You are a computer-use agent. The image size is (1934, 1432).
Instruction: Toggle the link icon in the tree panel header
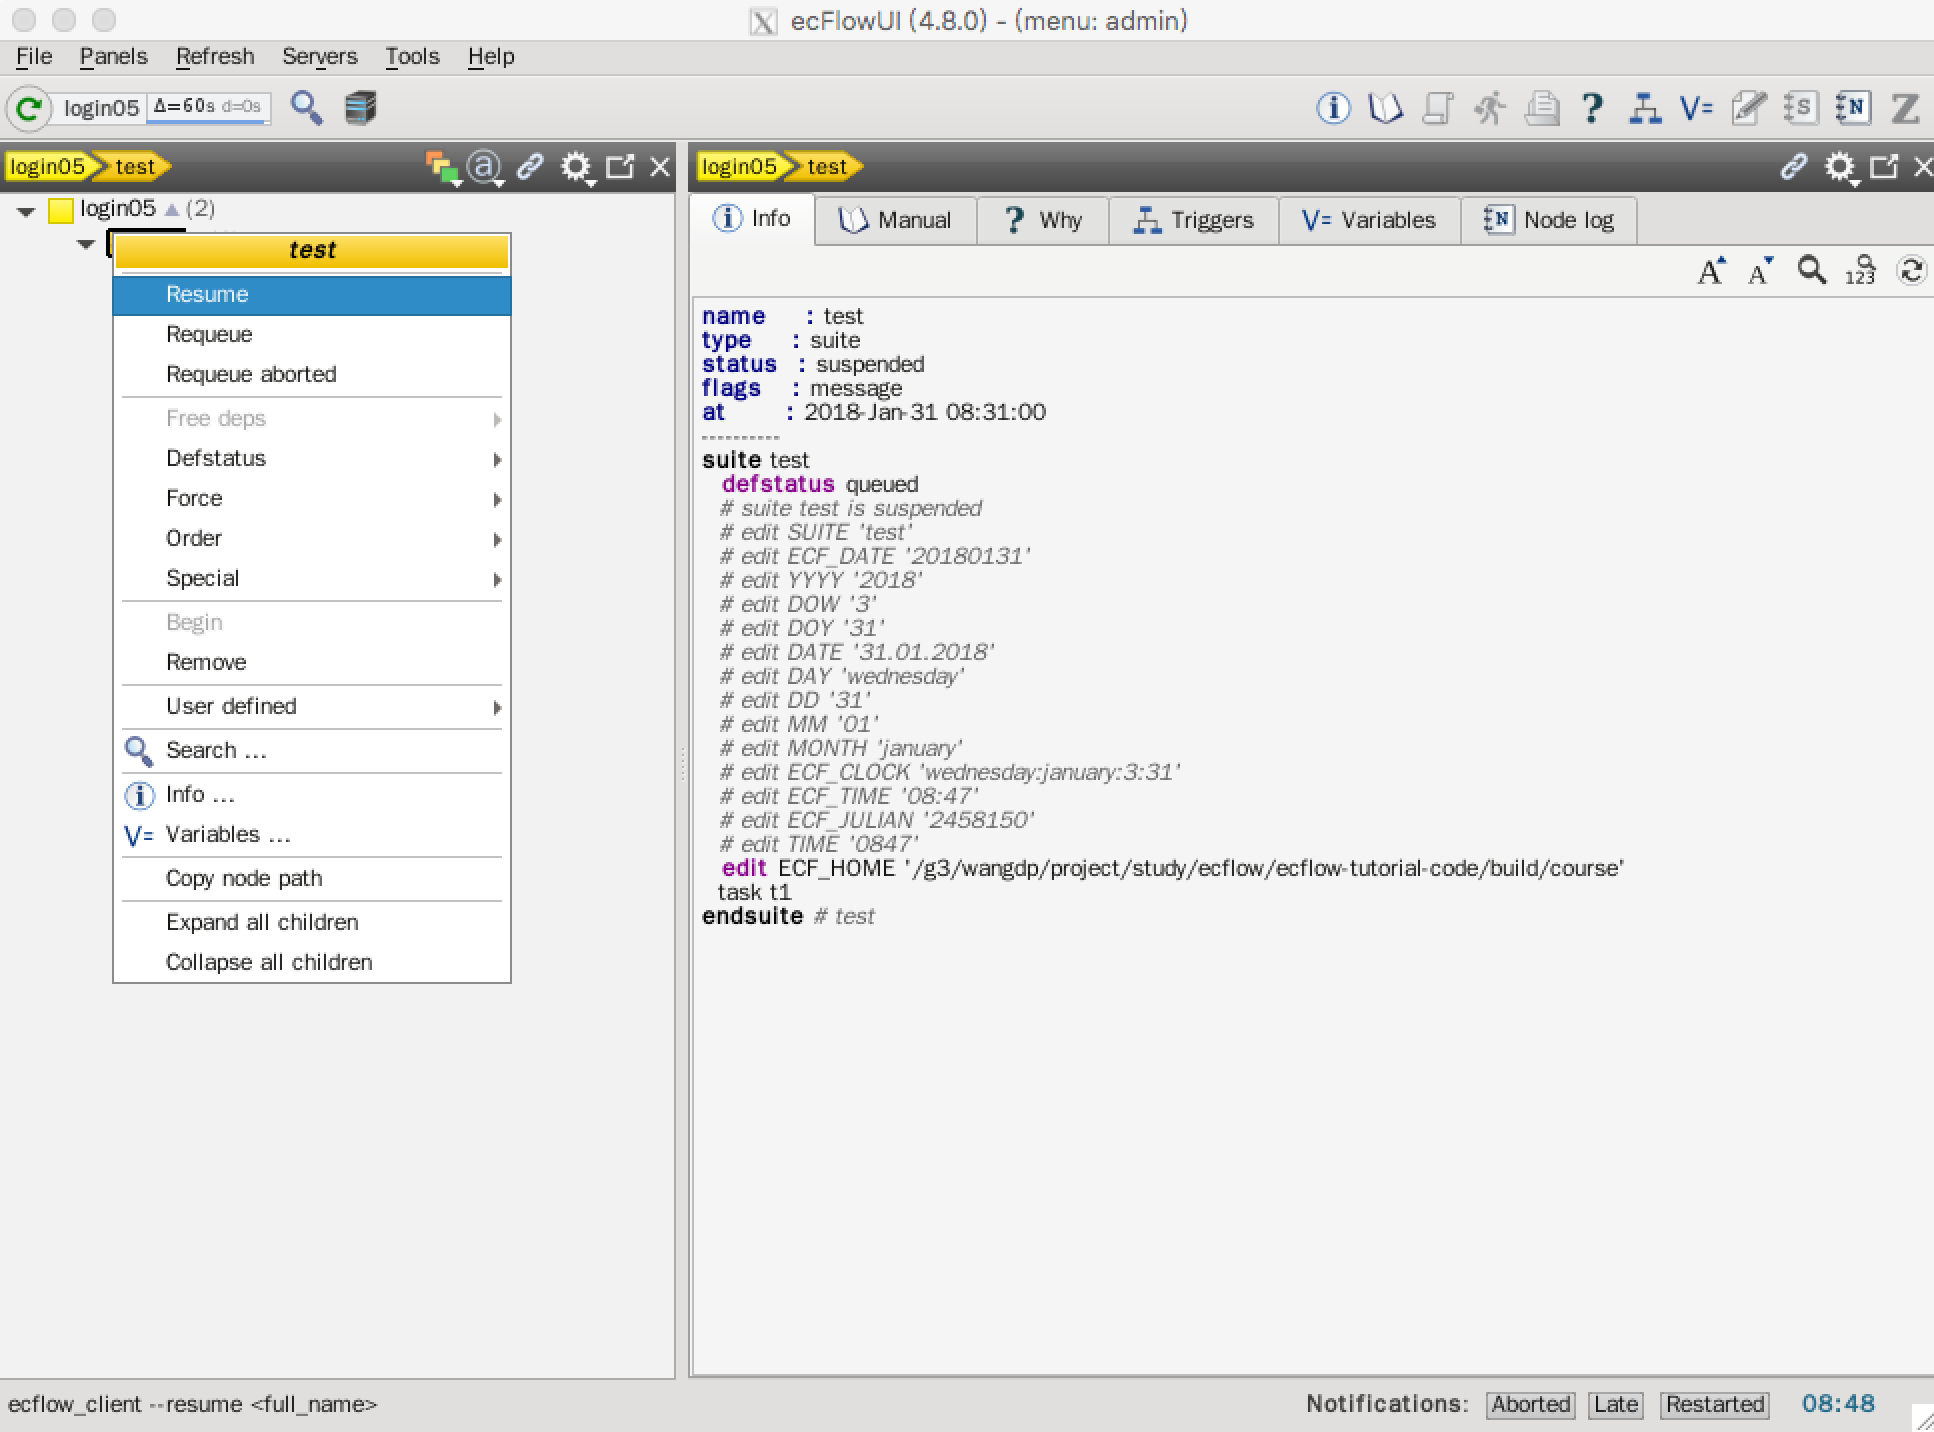pyautogui.click(x=530, y=166)
